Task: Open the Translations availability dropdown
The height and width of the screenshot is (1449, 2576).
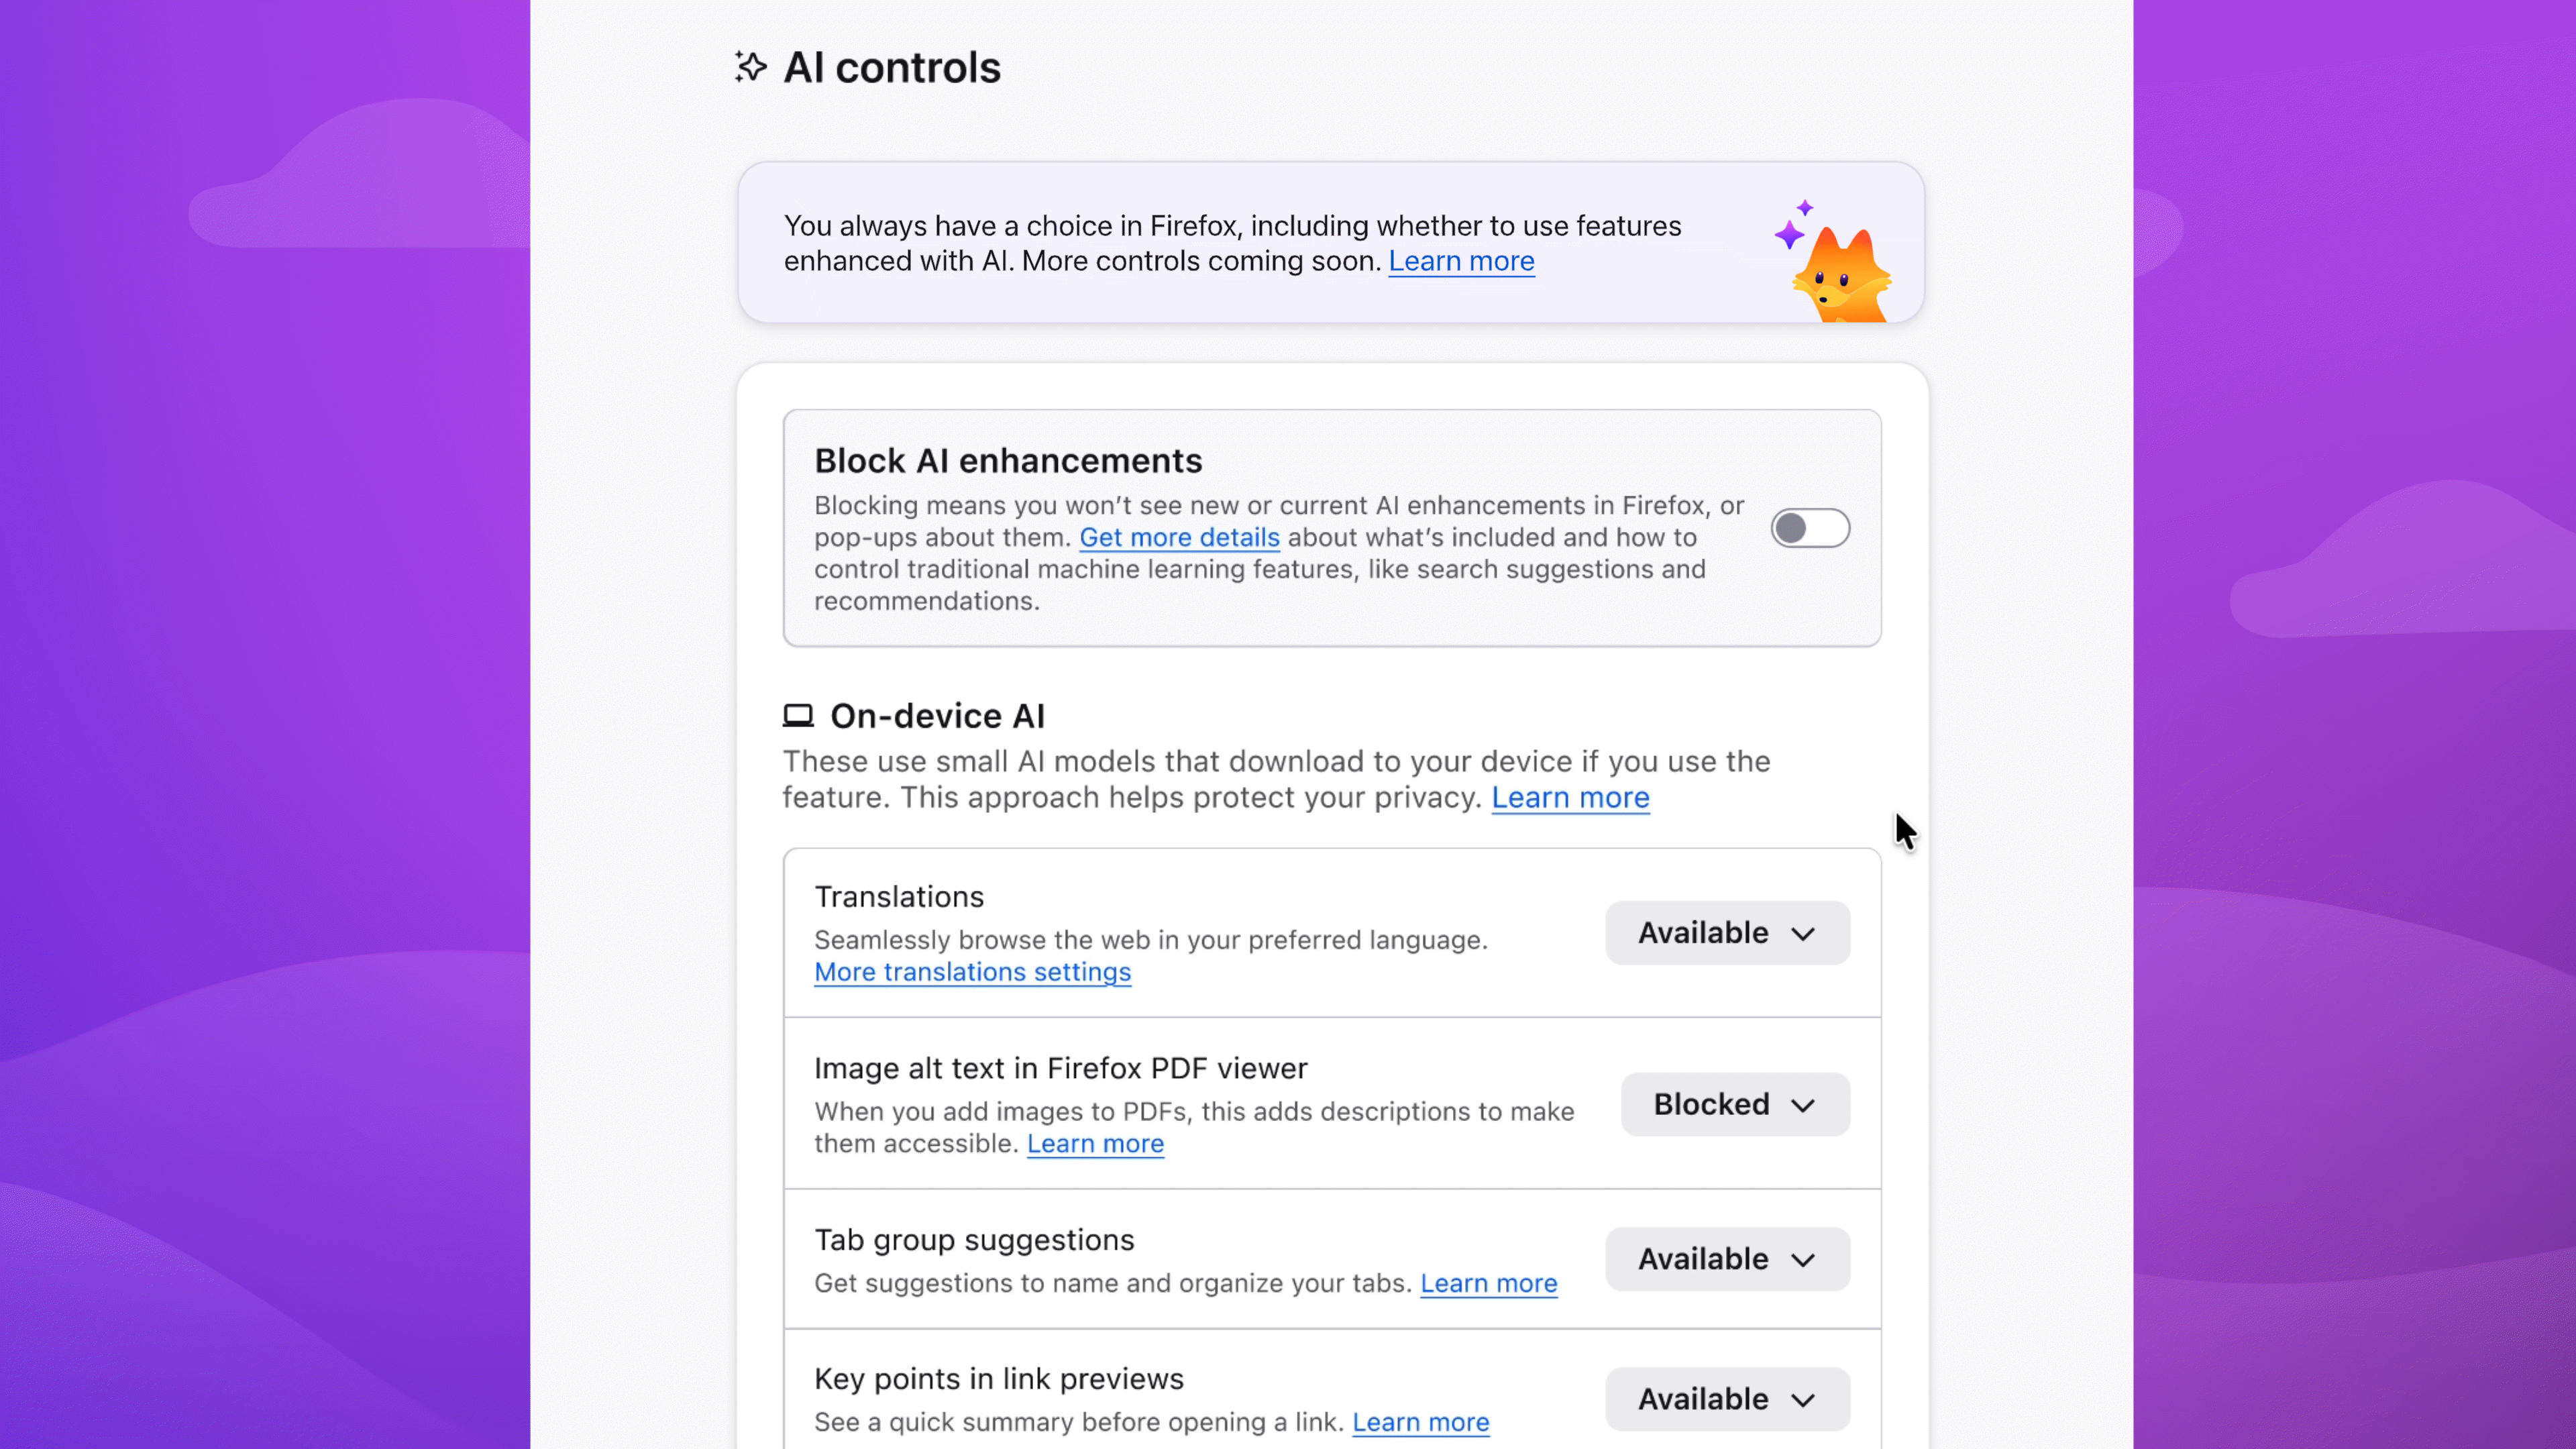Action: click(x=1727, y=933)
